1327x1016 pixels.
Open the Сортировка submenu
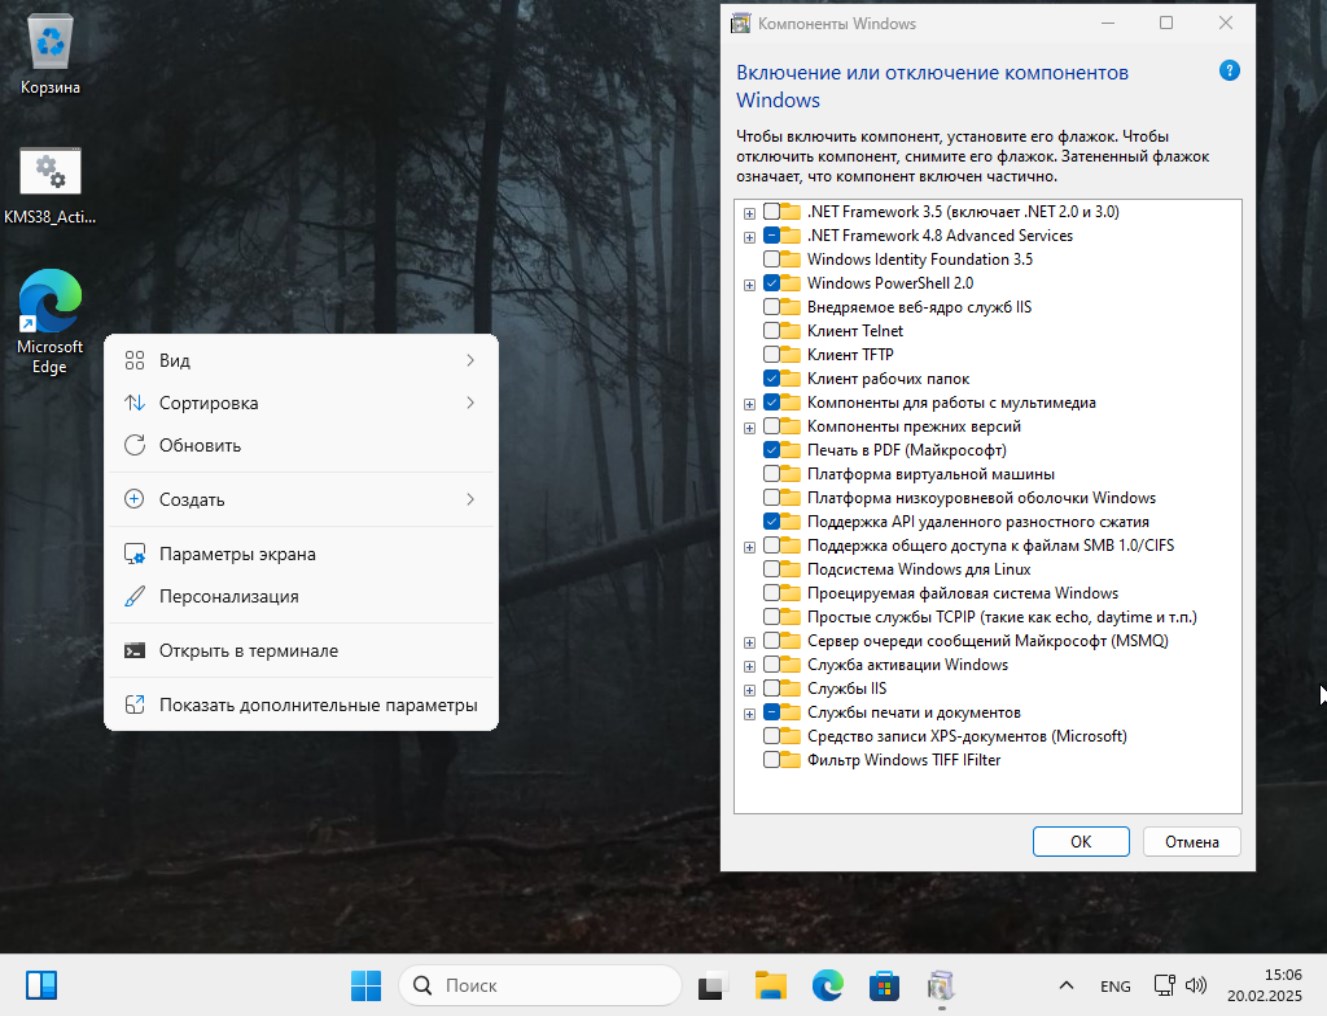pos(301,403)
